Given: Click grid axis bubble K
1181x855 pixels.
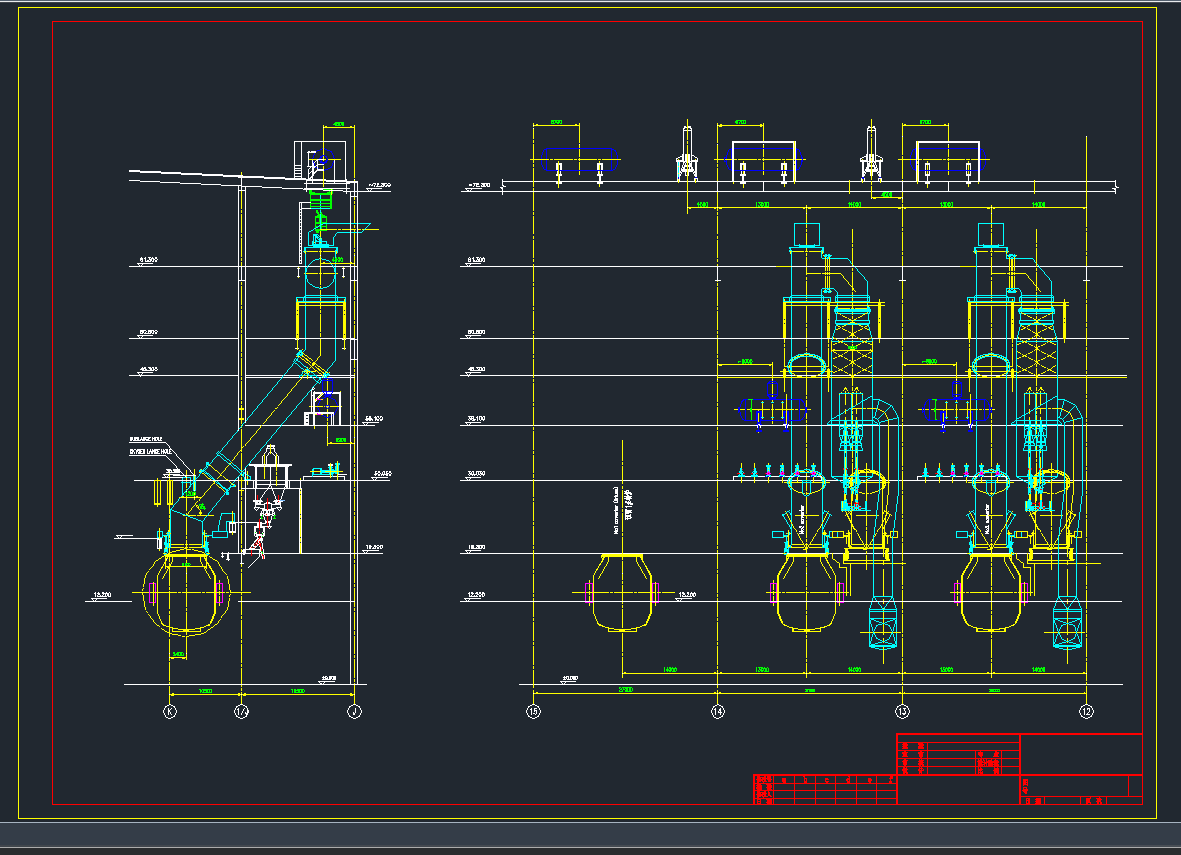Looking at the screenshot, I should click(170, 711).
